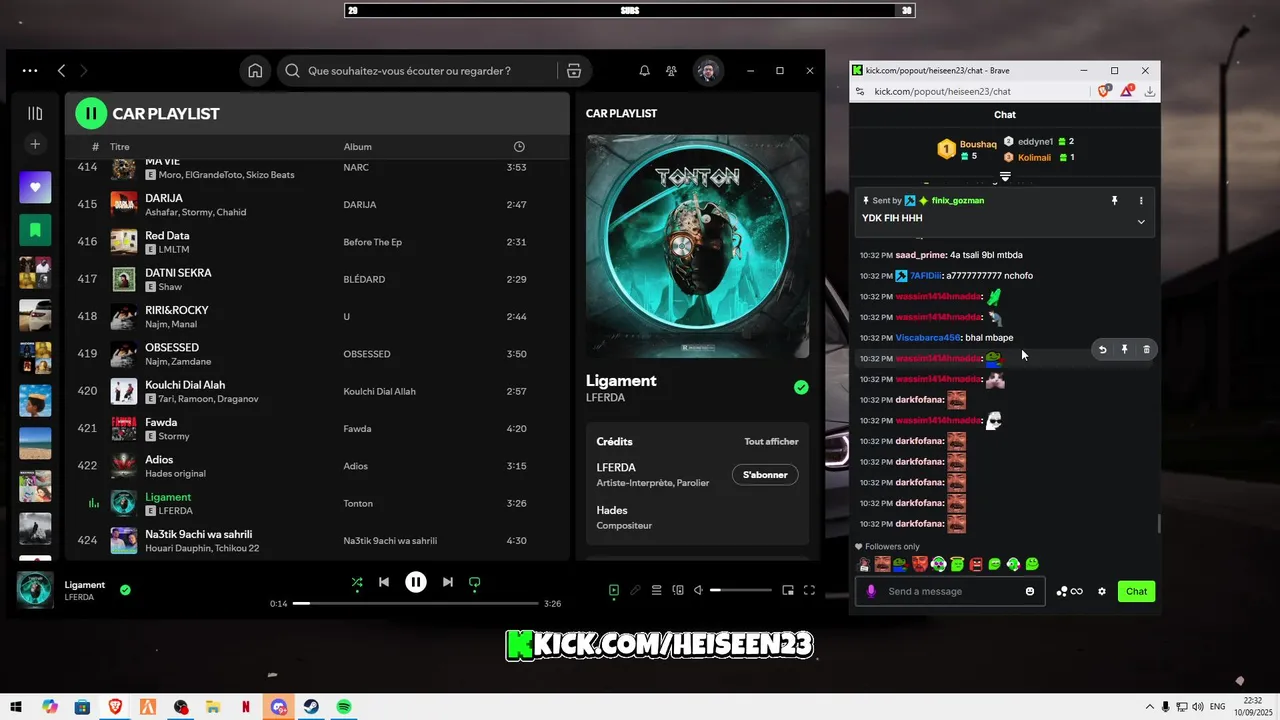1280x720 pixels.
Task: Open the Spotify three-dot app menu
Action: pyautogui.click(x=30, y=71)
